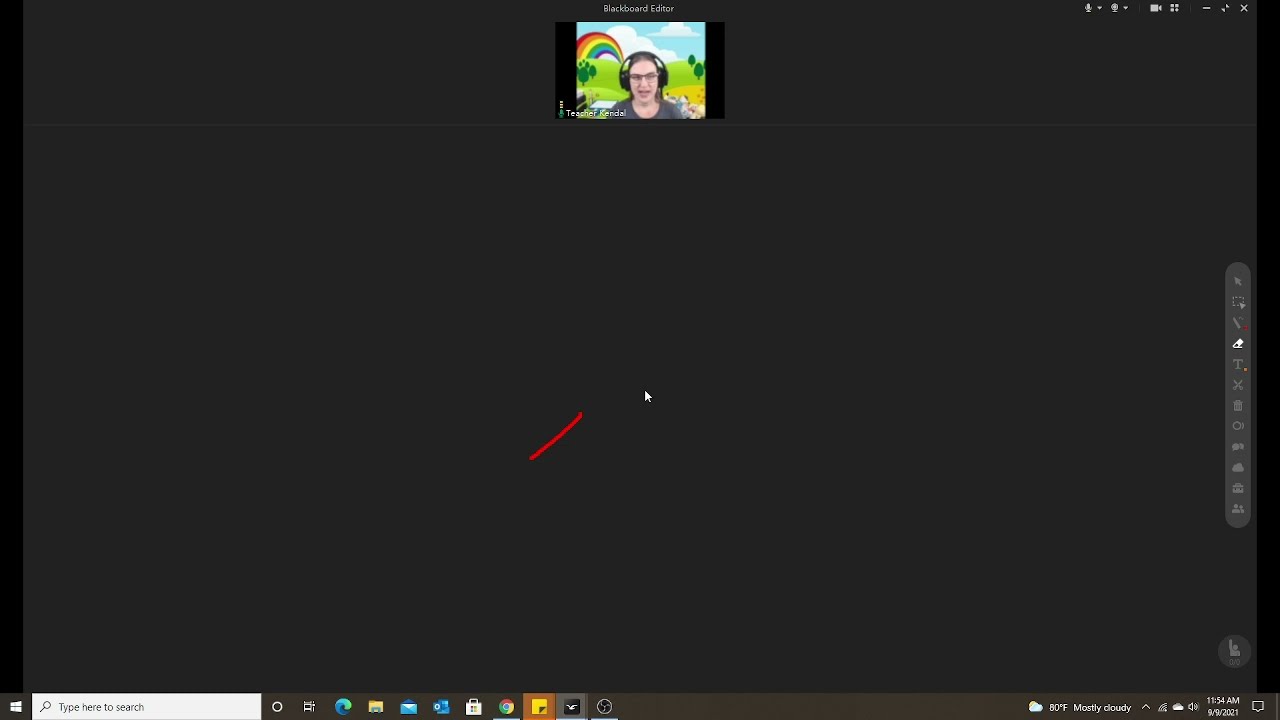Click the circular record icon in tool panel
The image size is (1280, 720).
coord(1238,426)
